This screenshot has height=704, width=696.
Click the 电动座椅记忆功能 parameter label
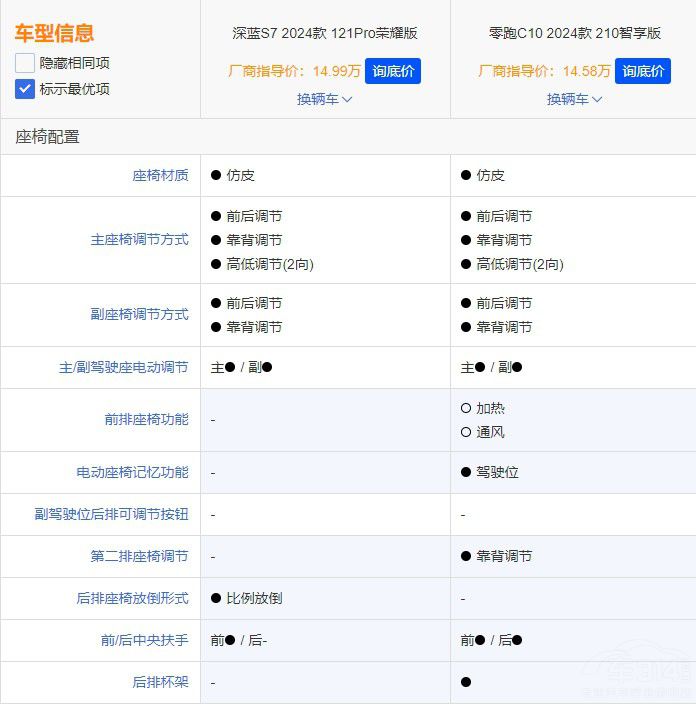click(132, 472)
